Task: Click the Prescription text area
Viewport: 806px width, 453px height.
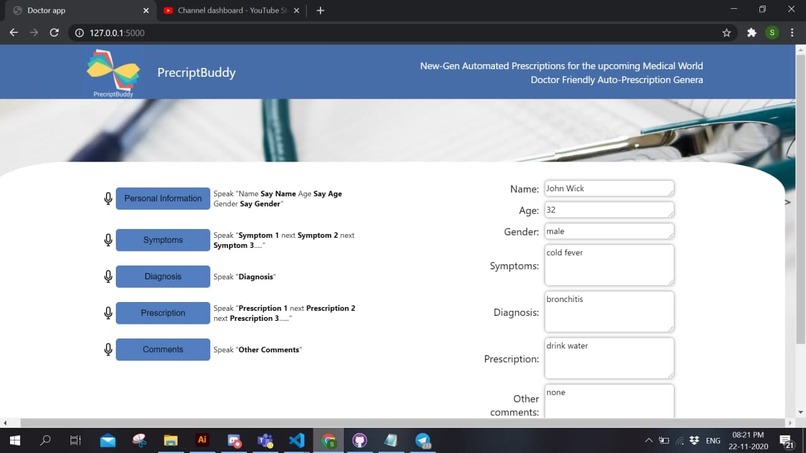Action: [x=609, y=358]
